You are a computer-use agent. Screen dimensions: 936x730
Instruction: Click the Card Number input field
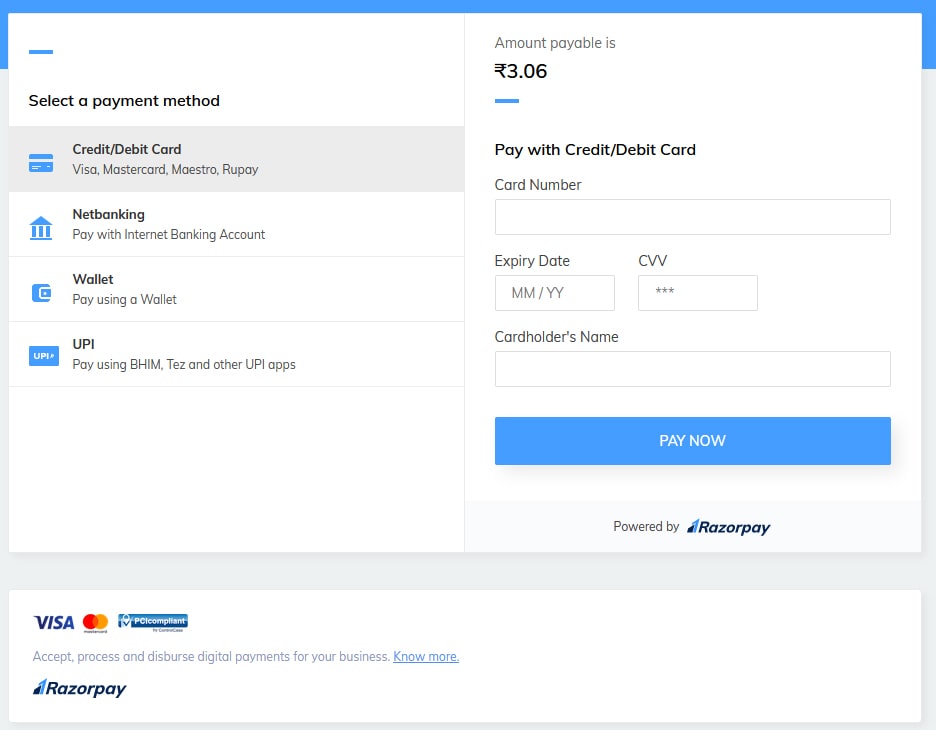pos(692,217)
